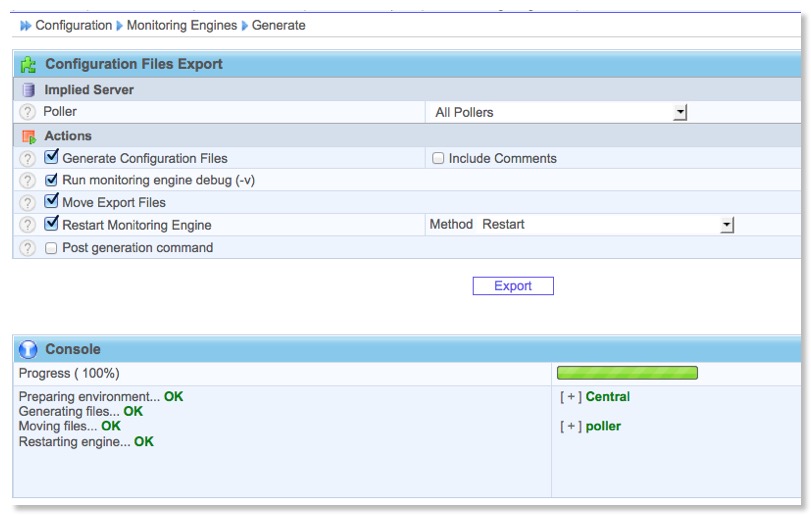Click help icon next to Poller
Image resolution: width=811 pixels, height=515 pixels.
tap(28, 112)
